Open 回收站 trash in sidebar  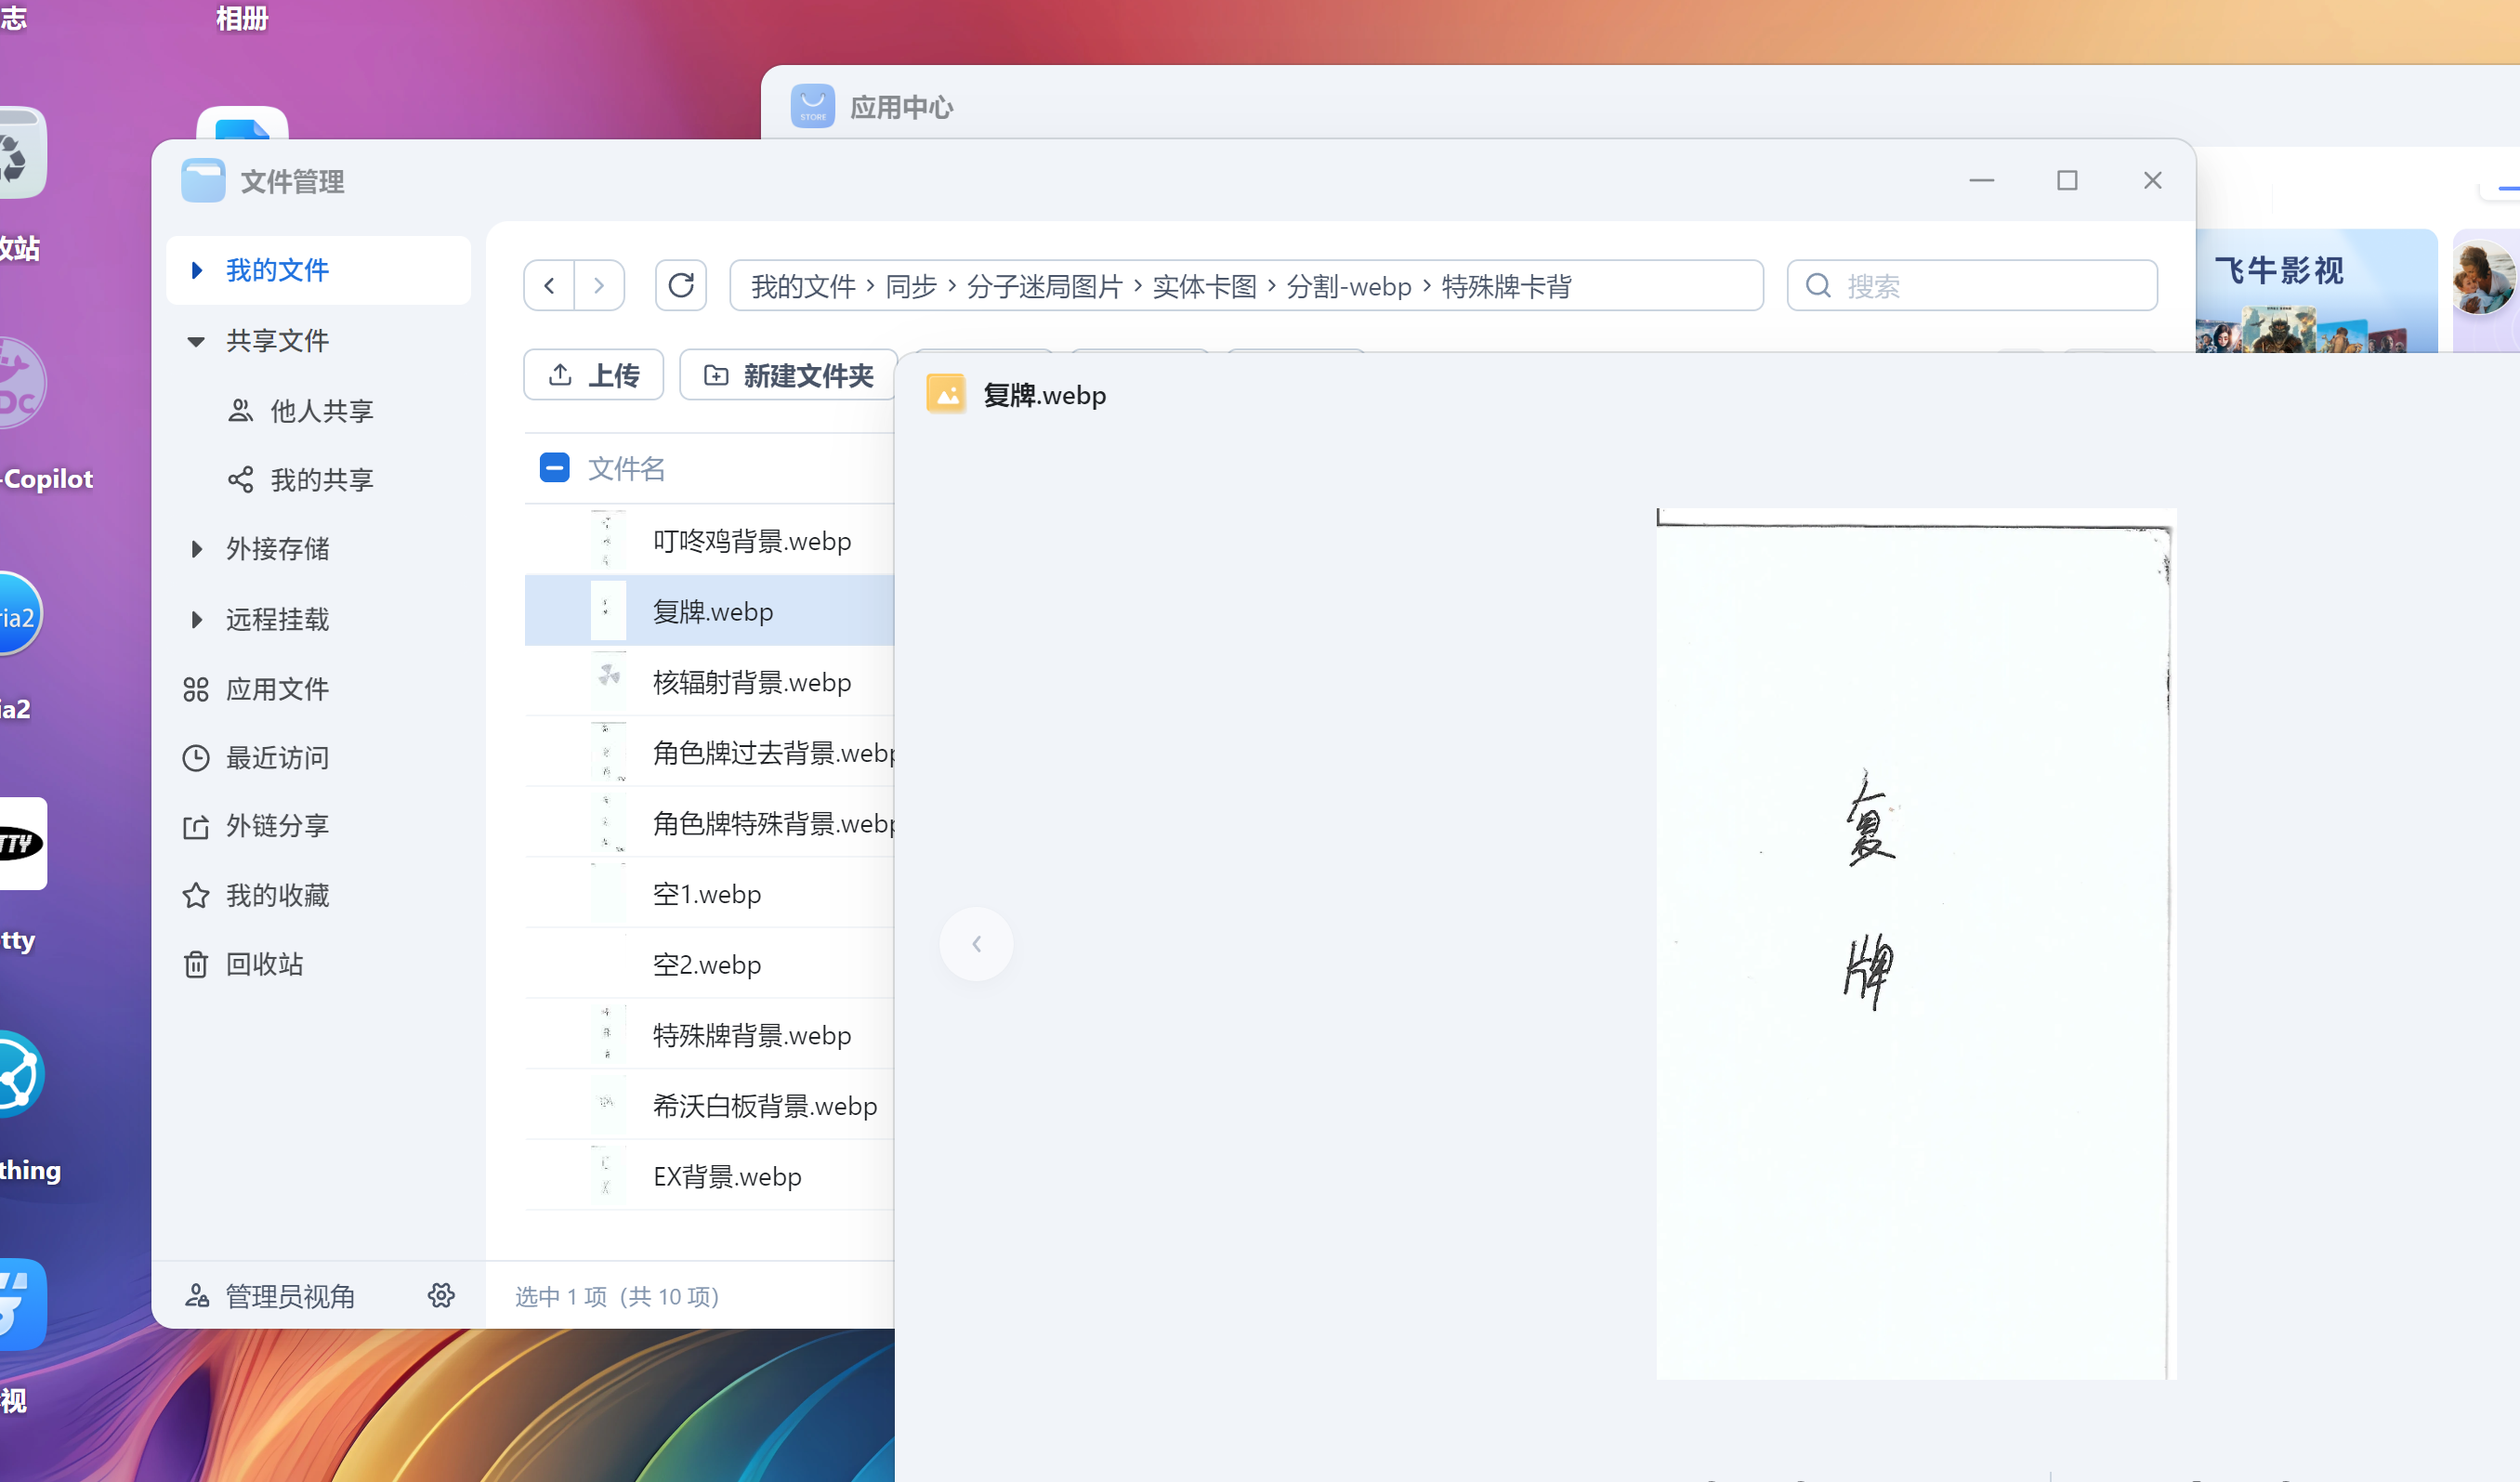[264, 964]
